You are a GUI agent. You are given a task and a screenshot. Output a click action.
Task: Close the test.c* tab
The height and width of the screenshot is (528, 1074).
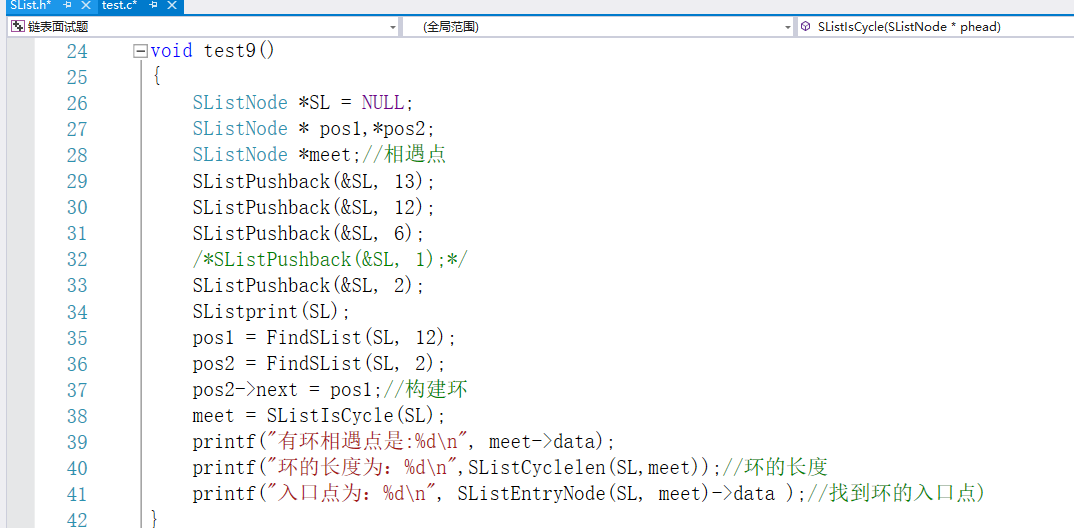pos(171,5)
